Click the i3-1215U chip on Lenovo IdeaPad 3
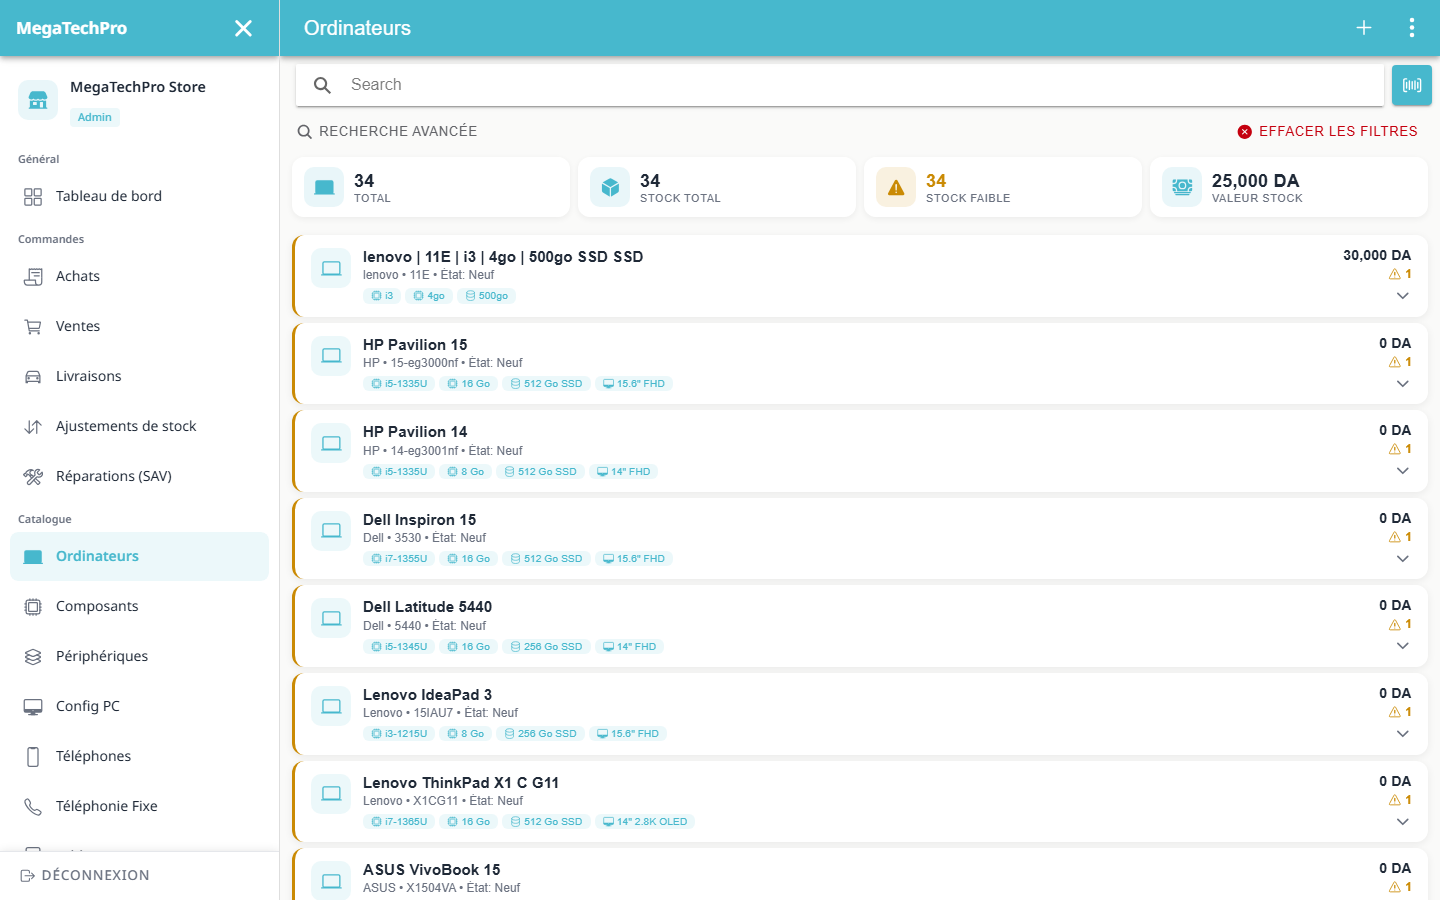 pyautogui.click(x=399, y=734)
